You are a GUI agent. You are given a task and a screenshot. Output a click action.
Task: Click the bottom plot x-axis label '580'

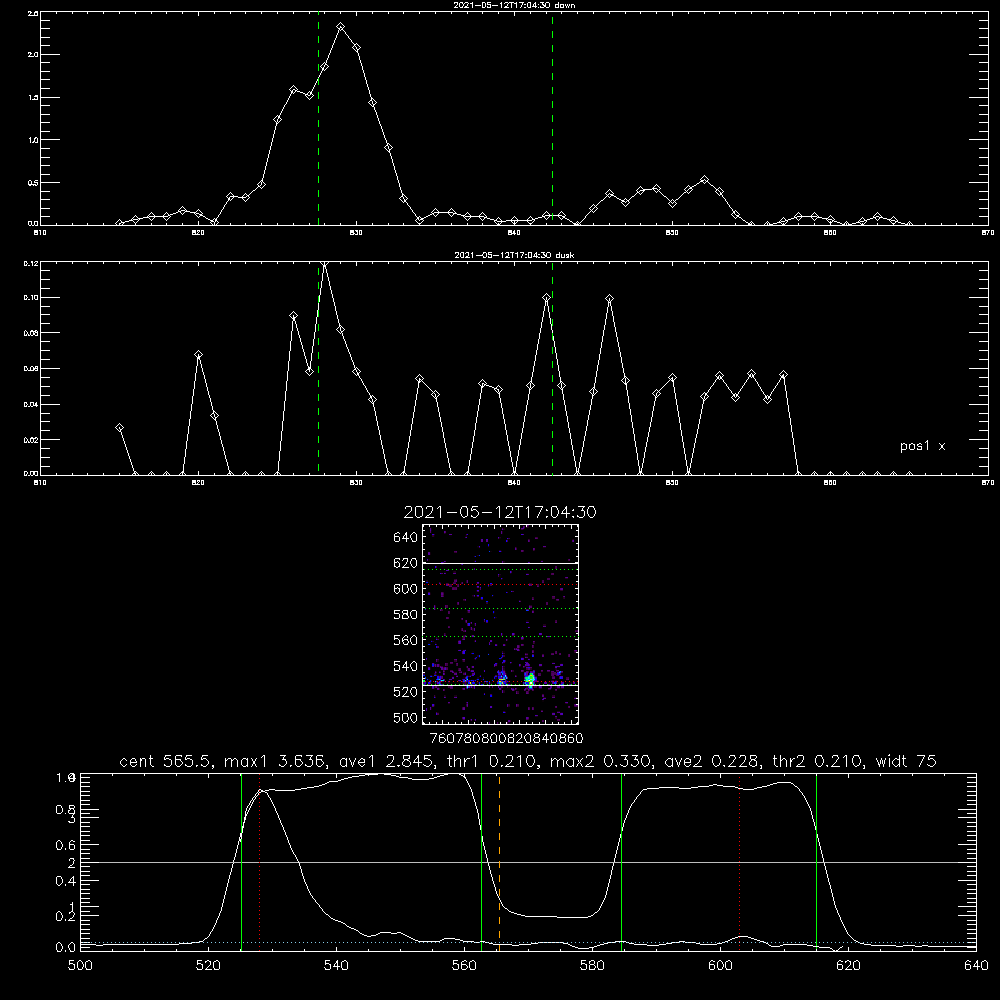pyautogui.click(x=592, y=966)
